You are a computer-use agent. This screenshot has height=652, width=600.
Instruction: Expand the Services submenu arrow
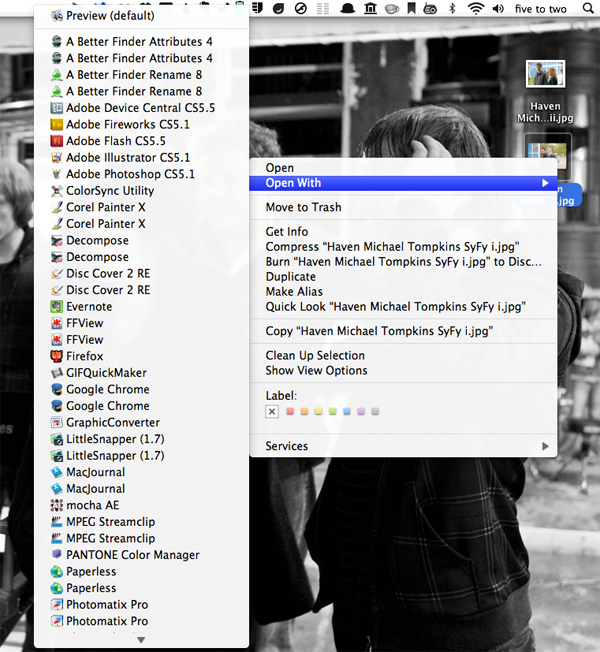click(545, 446)
